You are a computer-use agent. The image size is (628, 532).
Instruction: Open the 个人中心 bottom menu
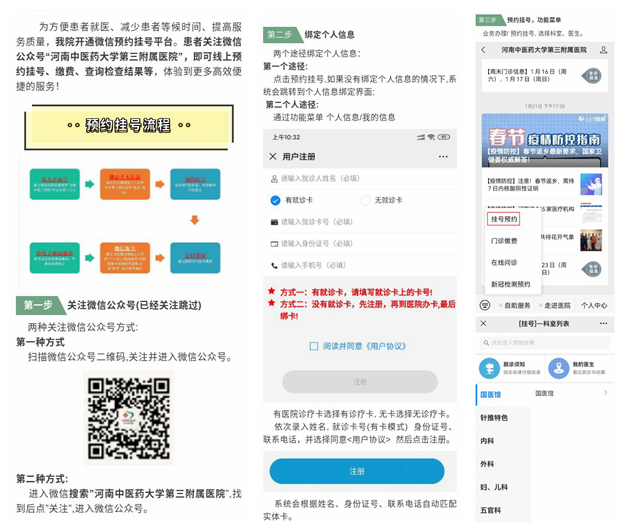point(594,305)
